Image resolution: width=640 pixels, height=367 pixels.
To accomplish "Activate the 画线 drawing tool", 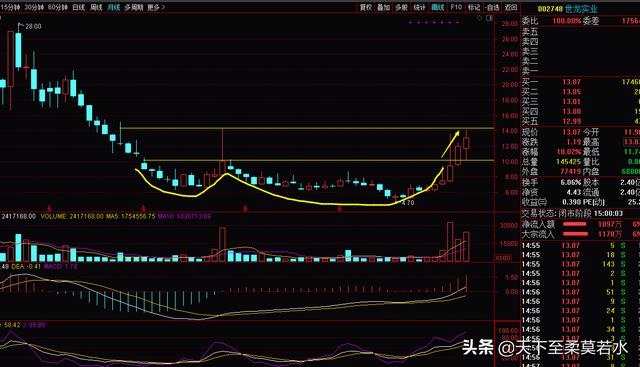I will coord(438,7).
